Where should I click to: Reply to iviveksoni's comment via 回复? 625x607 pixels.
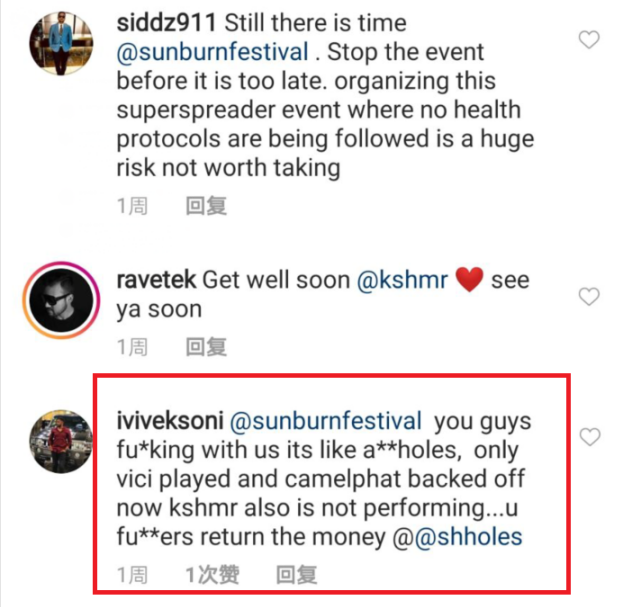click(297, 575)
